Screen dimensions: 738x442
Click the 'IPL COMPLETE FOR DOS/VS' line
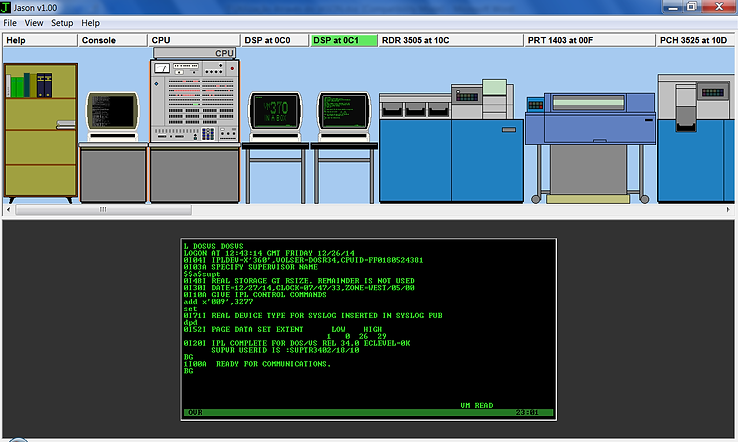click(x=297, y=343)
